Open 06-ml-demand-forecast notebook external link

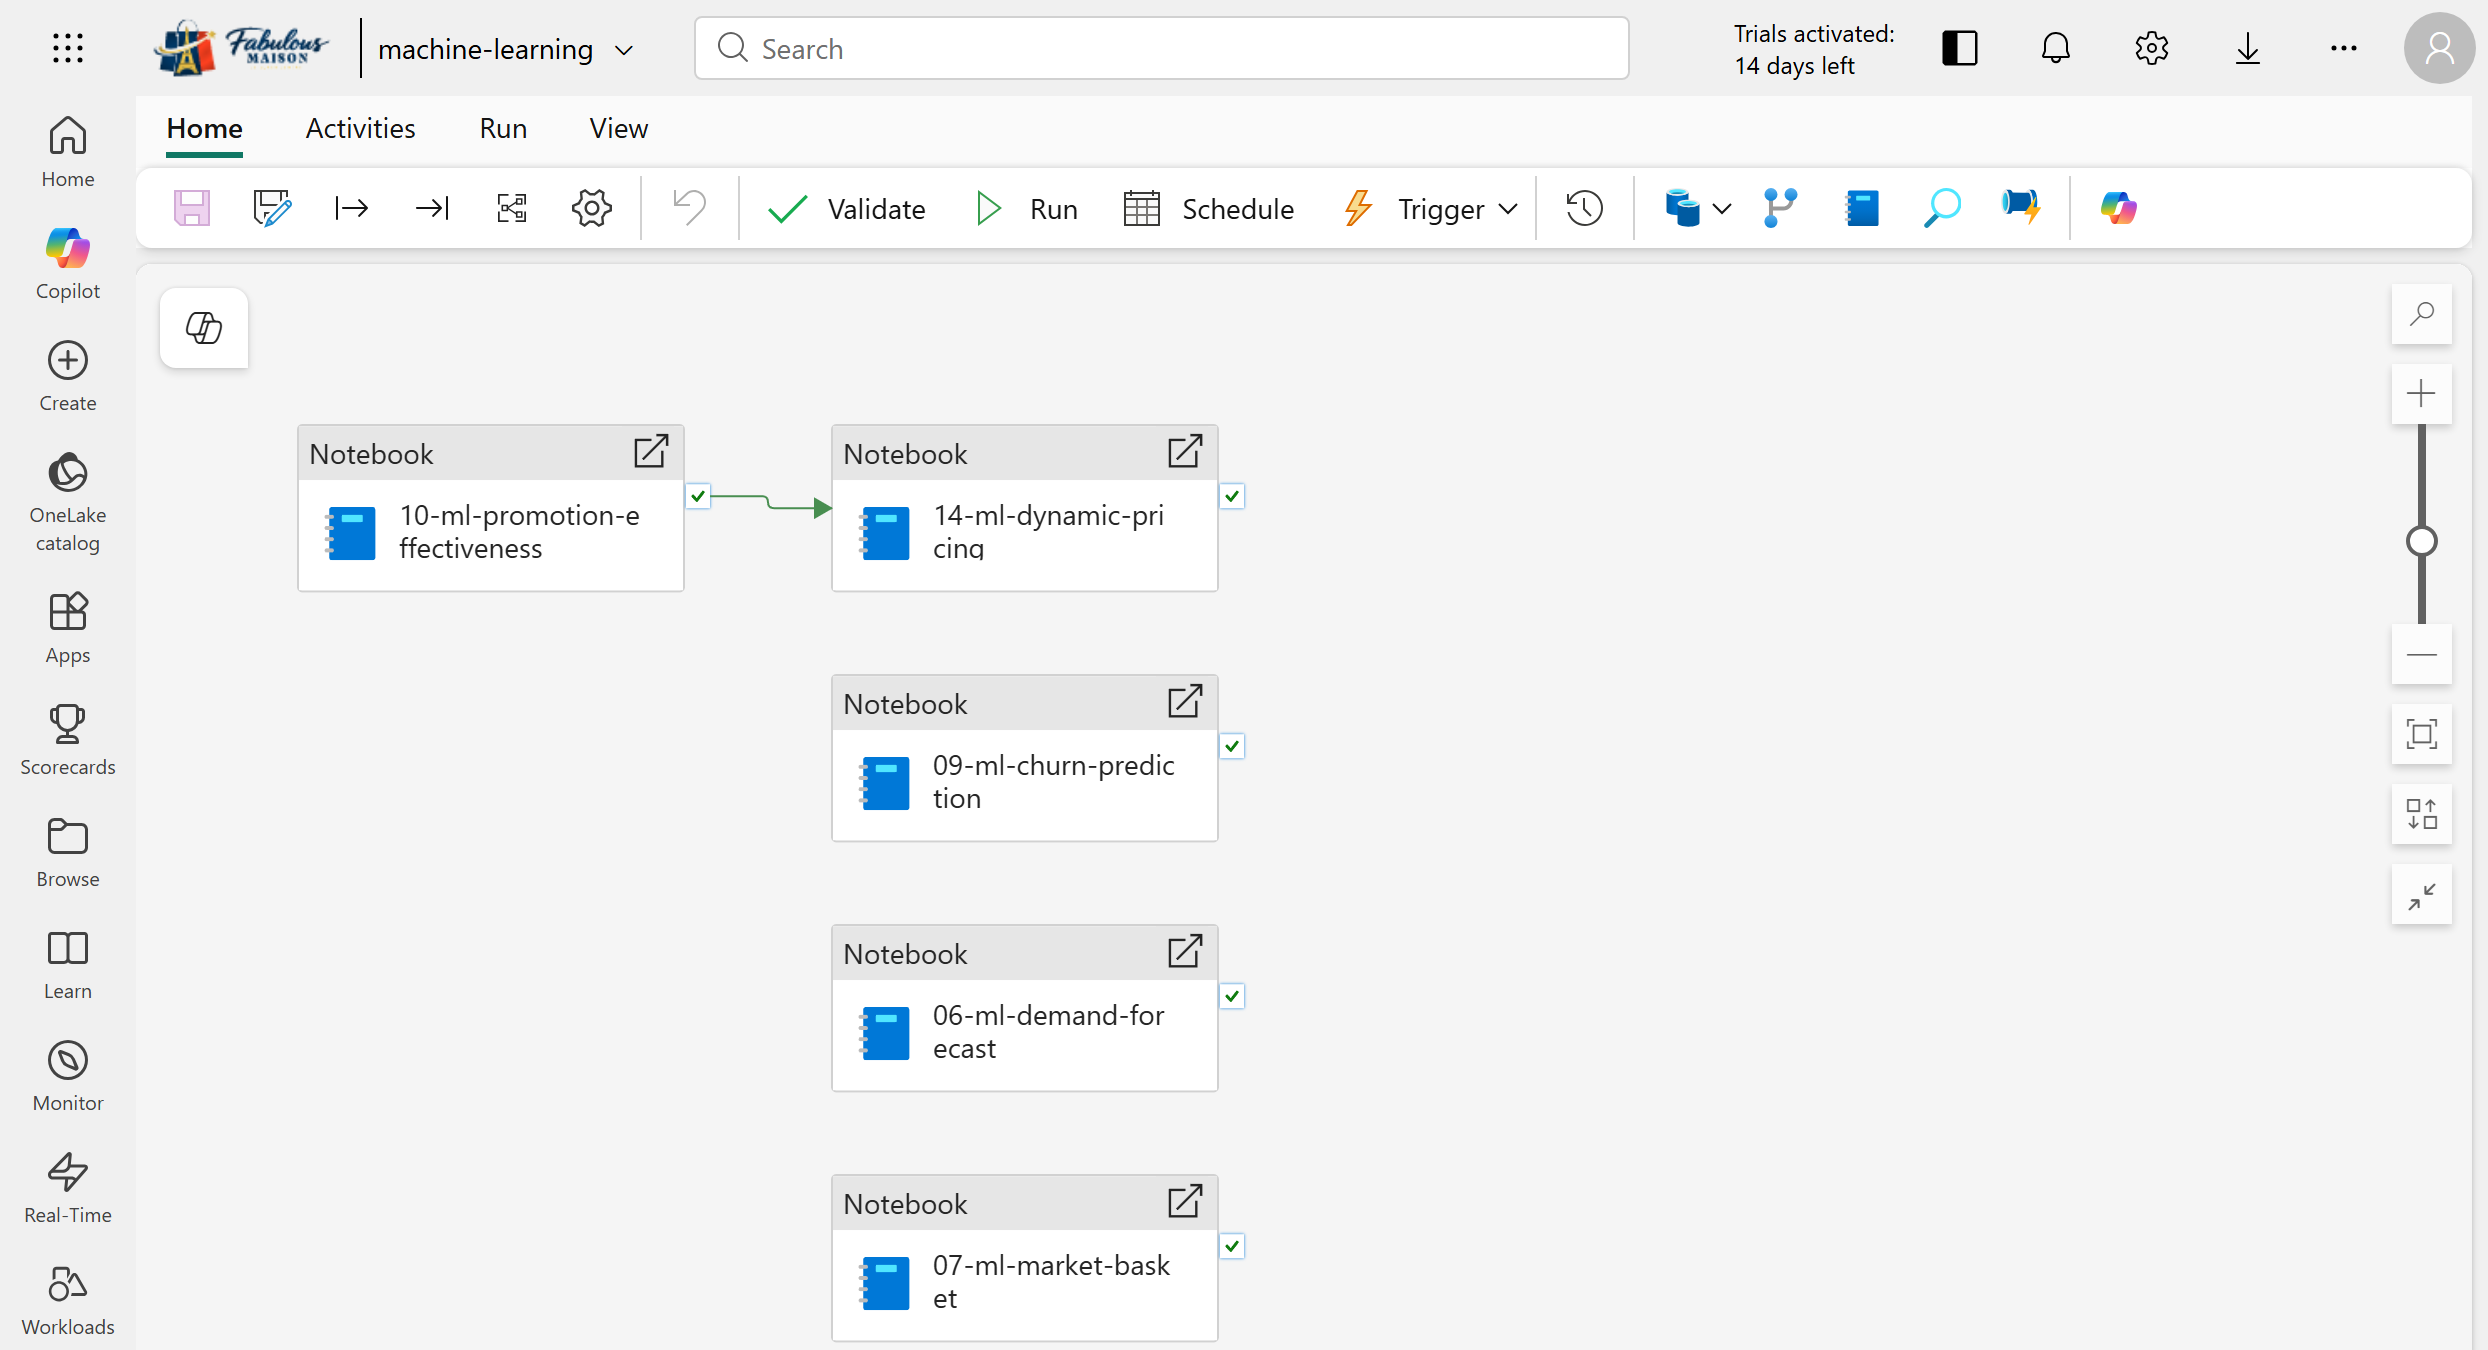point(1185,952)
